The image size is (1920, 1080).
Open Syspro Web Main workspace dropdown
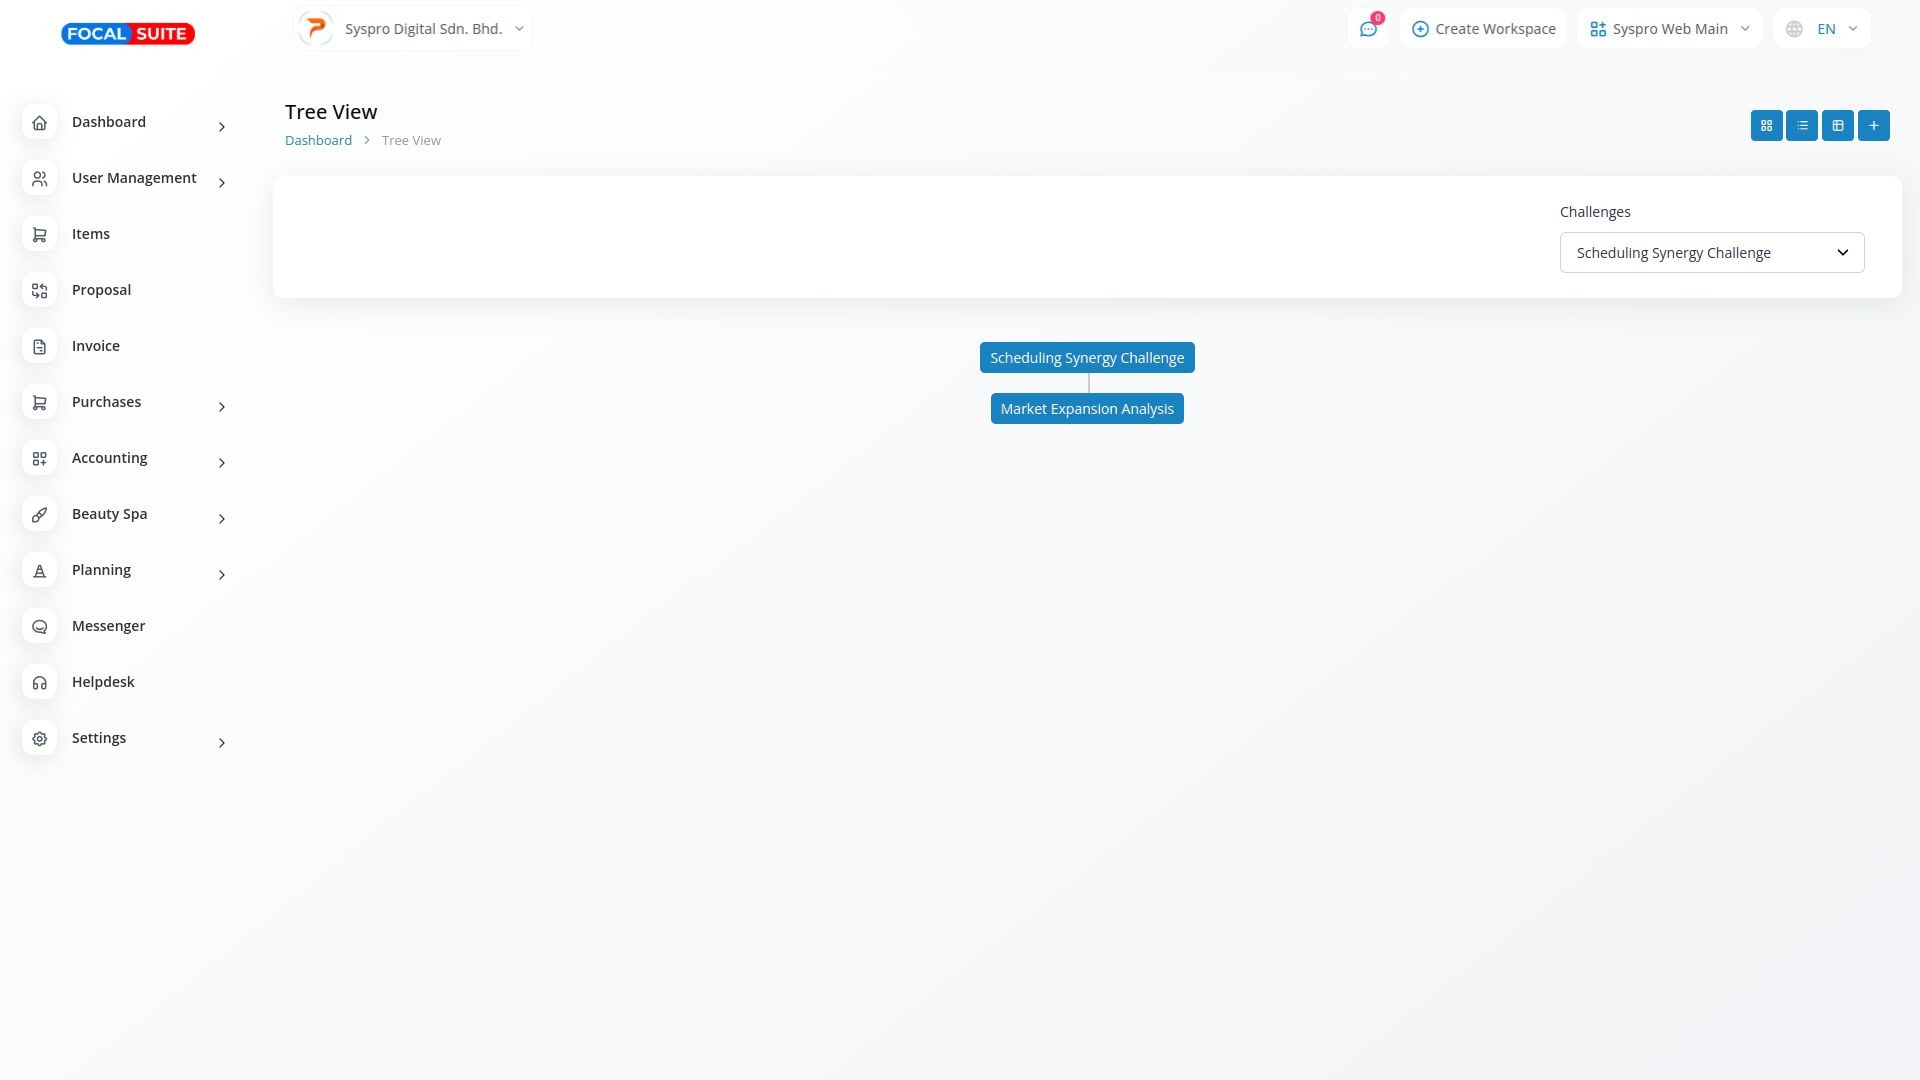(1669, 29)
